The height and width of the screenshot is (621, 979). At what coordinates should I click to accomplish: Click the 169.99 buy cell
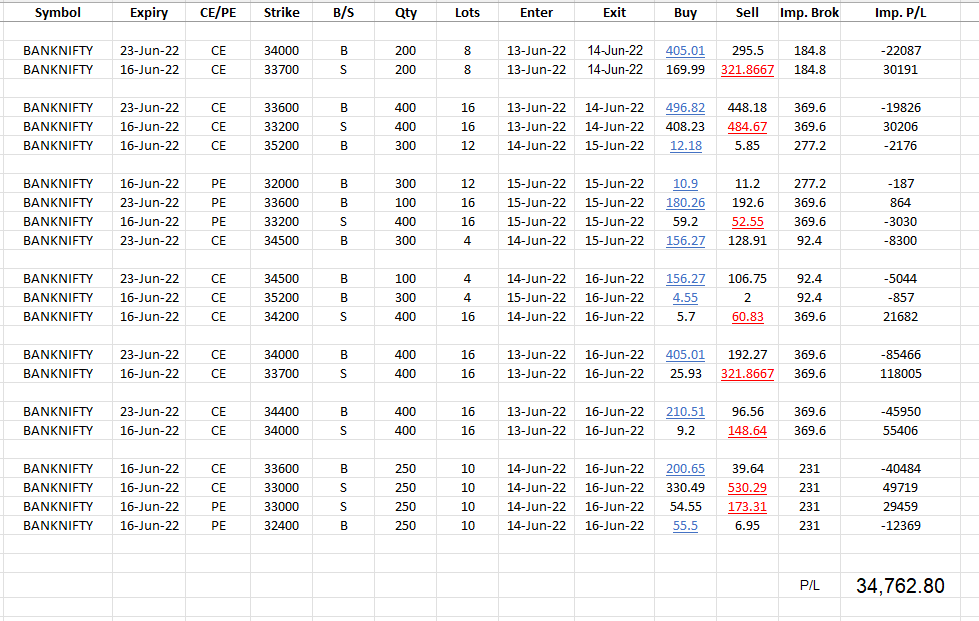pos(685,69)
